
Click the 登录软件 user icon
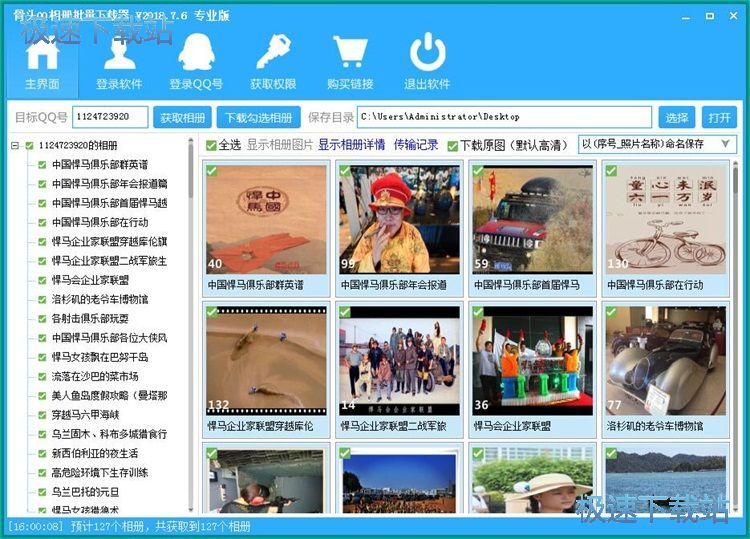click(x=119, y=62)
